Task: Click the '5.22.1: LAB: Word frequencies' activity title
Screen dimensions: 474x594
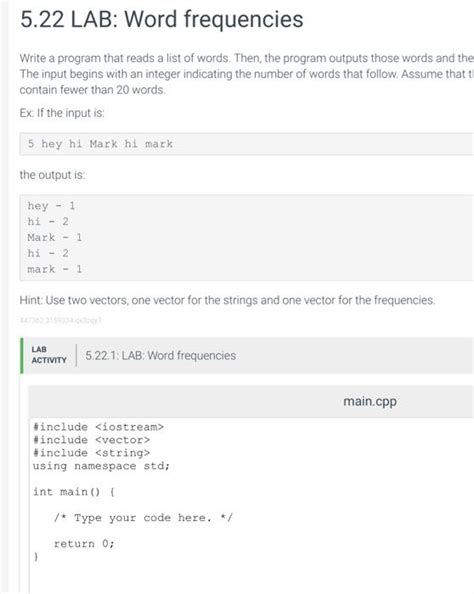Action: pos(160,356)
